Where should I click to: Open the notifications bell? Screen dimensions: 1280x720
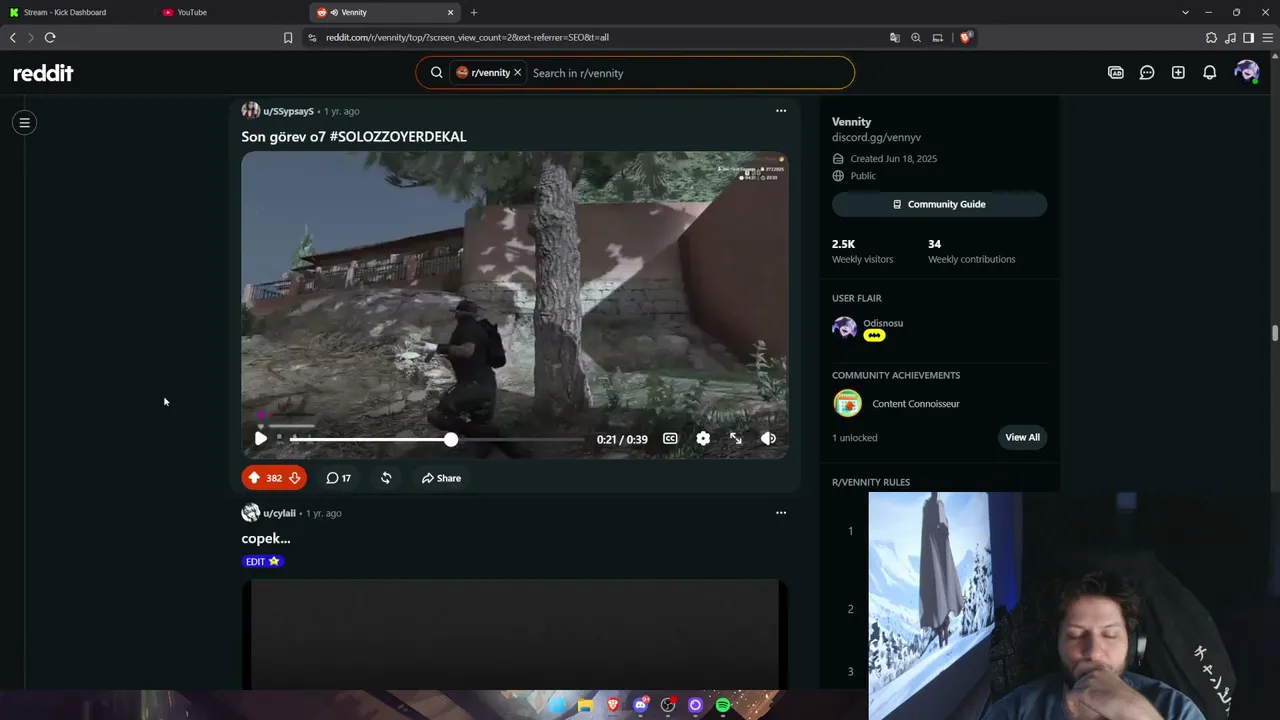(1210, 73)
